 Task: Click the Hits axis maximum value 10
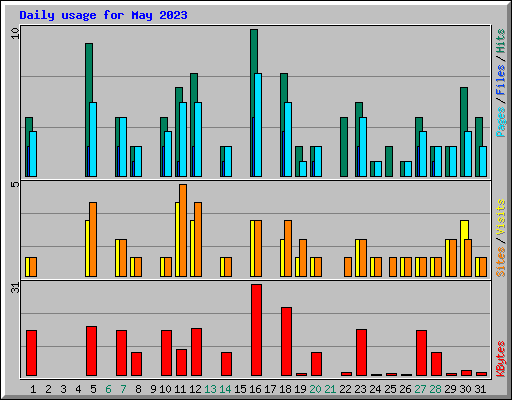(15, 33)
